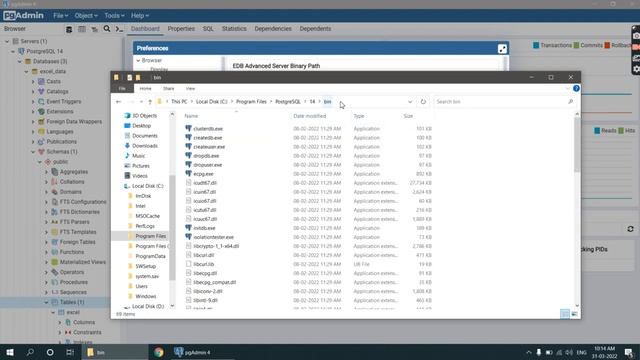Open Explorer Home ribbon tab
Screen dimensions: 640x360
[x=145, y=89]
